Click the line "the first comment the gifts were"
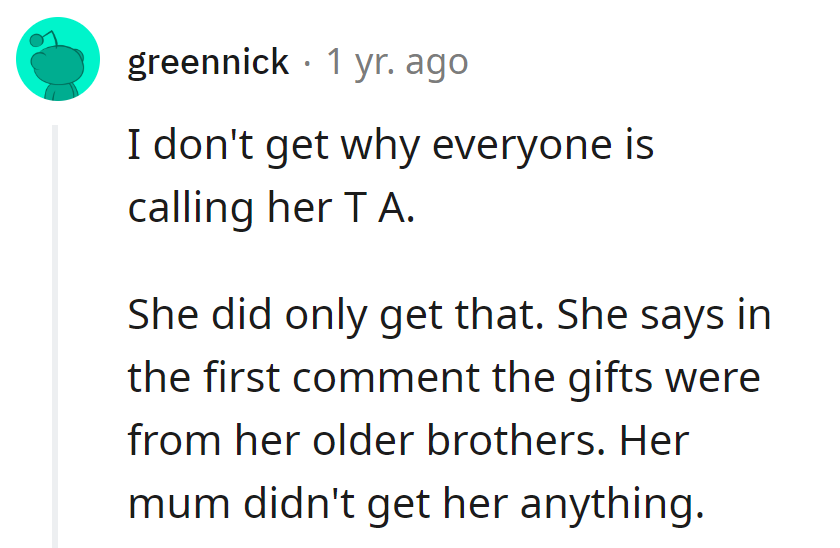Image resolution: width=840 pixels, height=548 pixels. coord(444,379)
